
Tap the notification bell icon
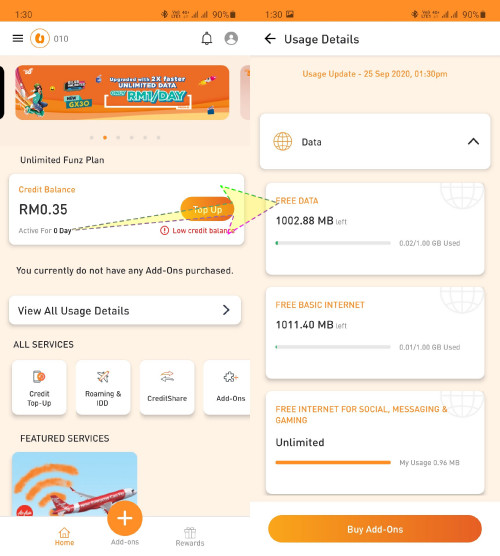pos(207,38)
